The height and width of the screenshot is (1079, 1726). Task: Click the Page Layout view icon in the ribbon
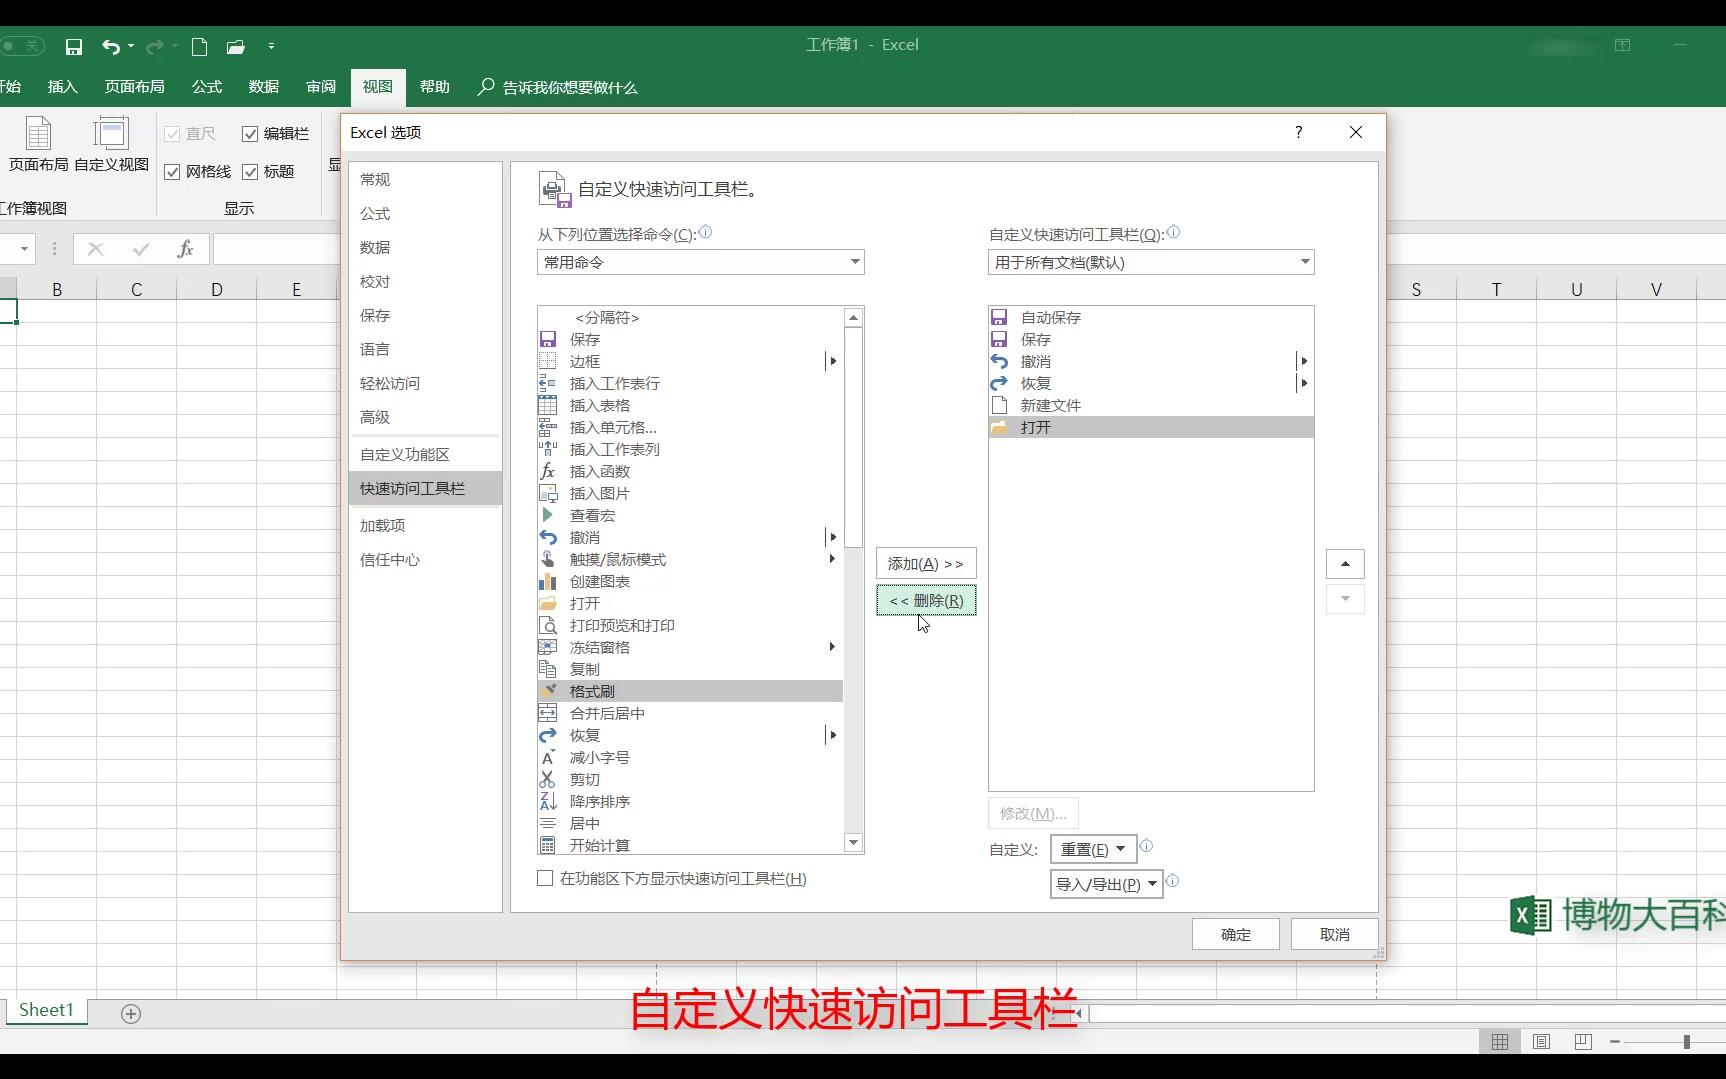[38, 144]
